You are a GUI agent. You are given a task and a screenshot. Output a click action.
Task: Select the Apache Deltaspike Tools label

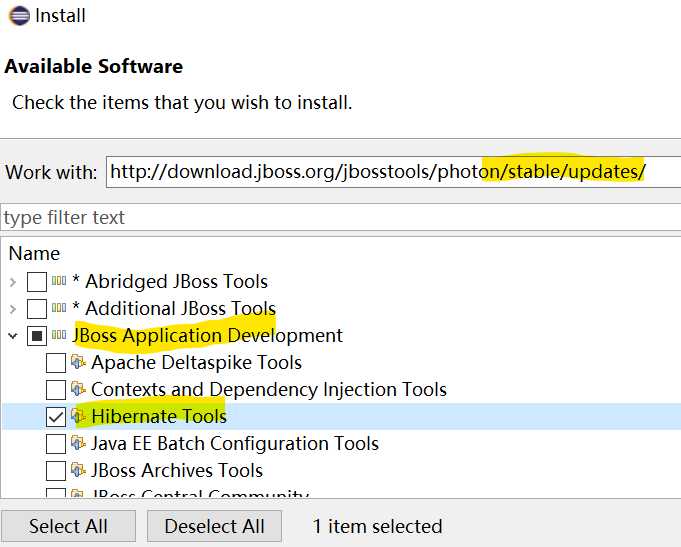(196, 362)
